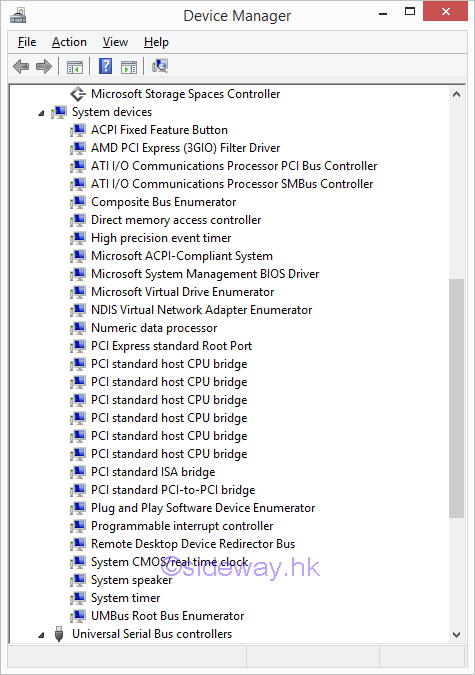Open the Help question mark toolbar icon
Viewport: 475px width, 675px height.
click(x=106, y=66)
